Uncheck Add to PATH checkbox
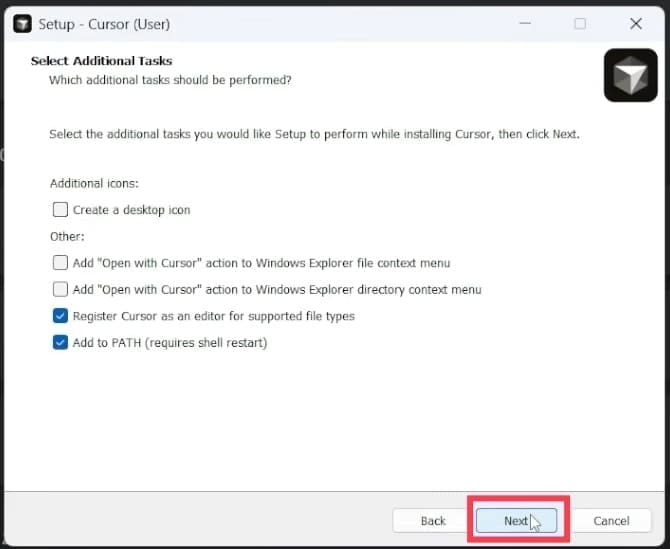 click(60, 343)
